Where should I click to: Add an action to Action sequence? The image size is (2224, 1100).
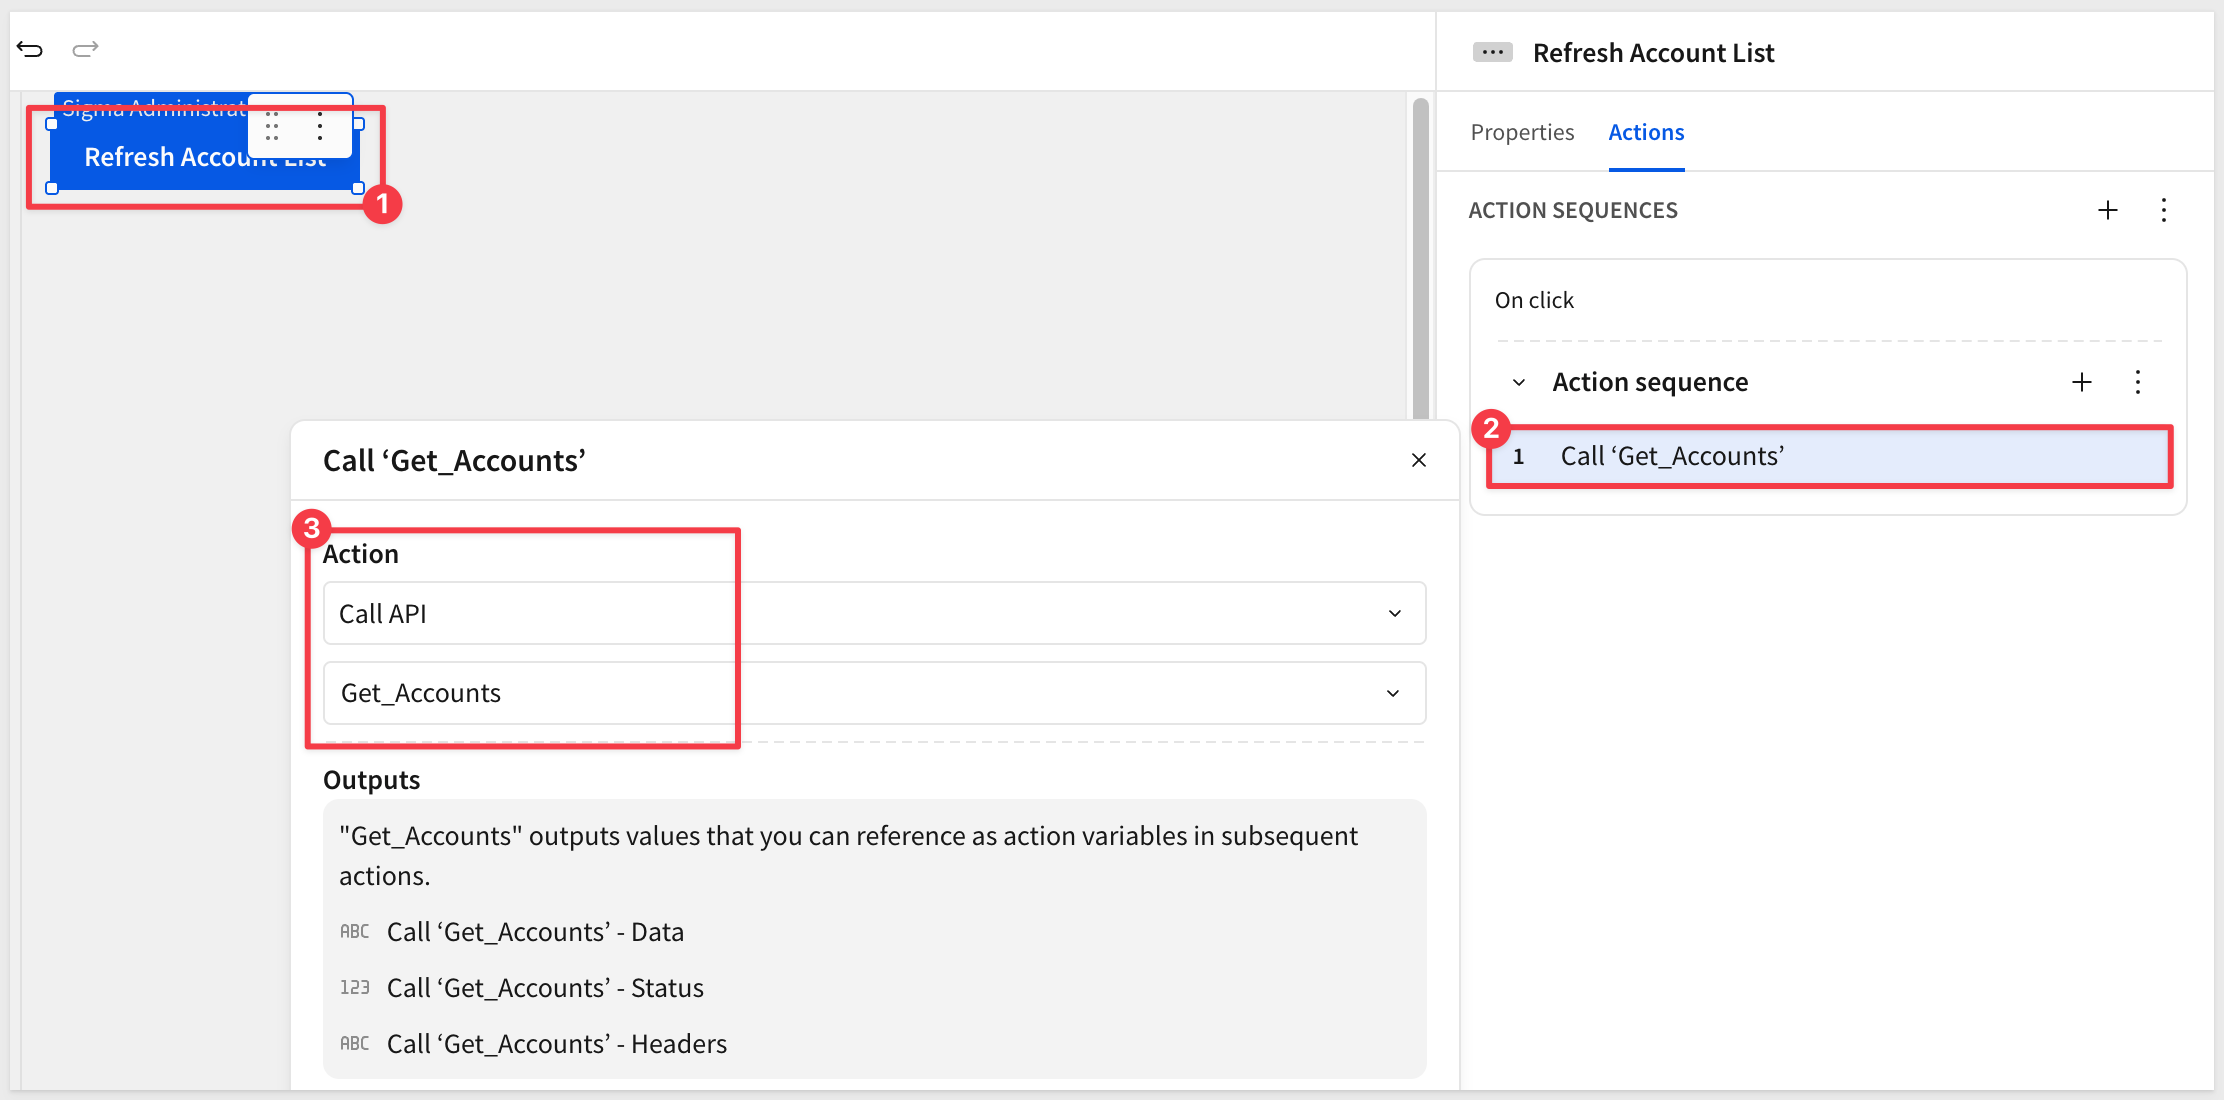pyautogui.click(x=2082, y=382)
